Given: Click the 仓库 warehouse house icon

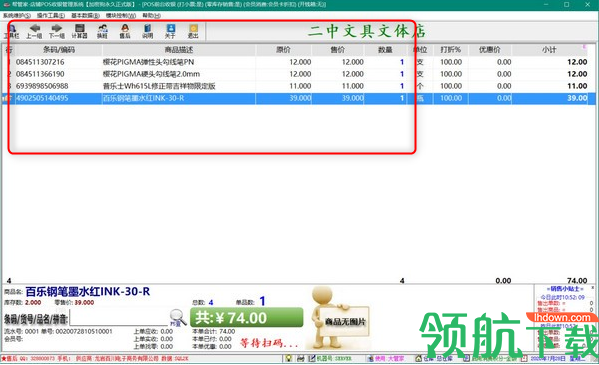Looking at the screenshot, I should point(419,359).
